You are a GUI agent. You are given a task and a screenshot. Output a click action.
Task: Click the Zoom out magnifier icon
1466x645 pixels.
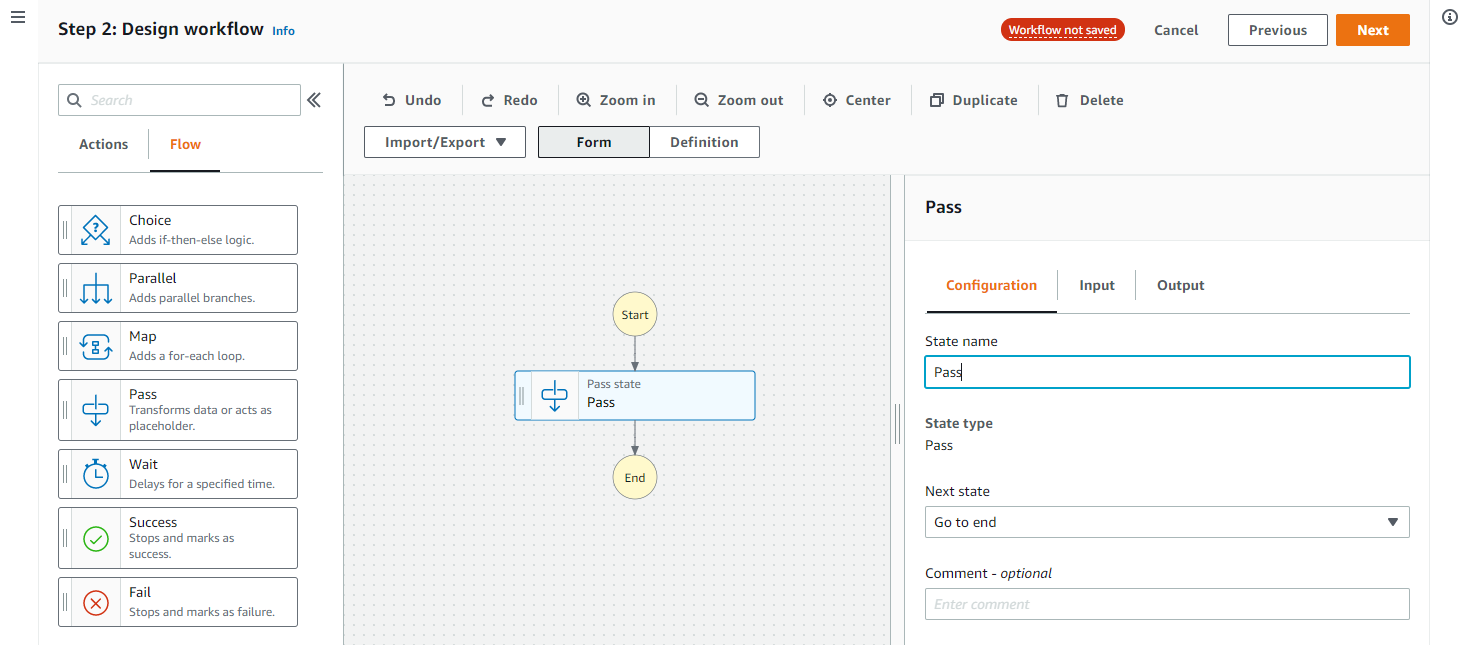702,100
